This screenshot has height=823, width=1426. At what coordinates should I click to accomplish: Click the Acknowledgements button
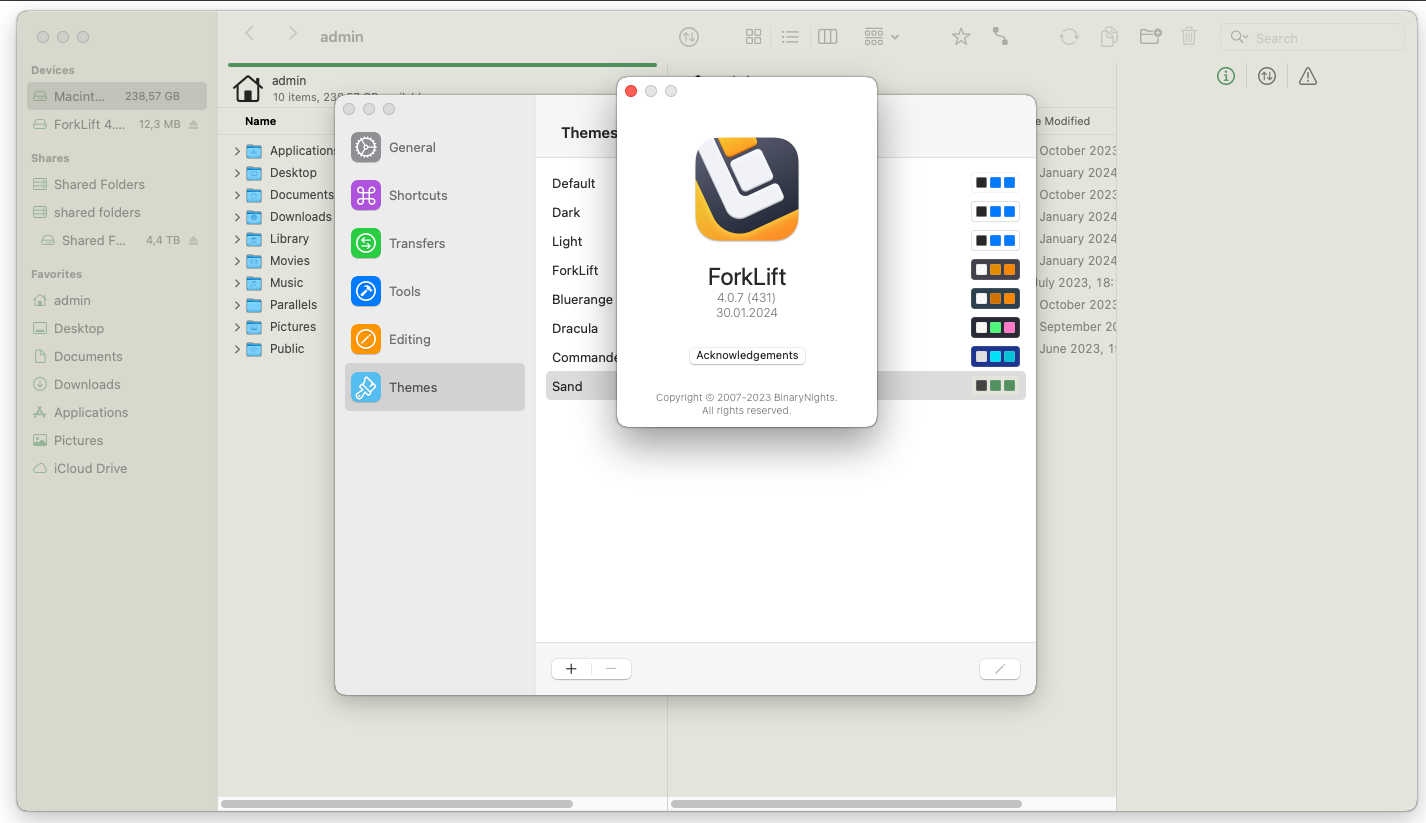pos(747,356)
